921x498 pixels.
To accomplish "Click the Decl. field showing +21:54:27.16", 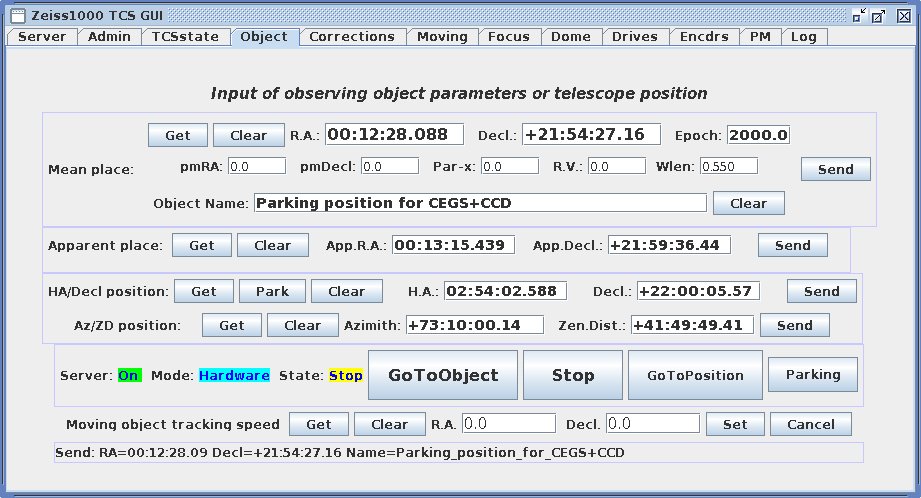I will [591, 134].
